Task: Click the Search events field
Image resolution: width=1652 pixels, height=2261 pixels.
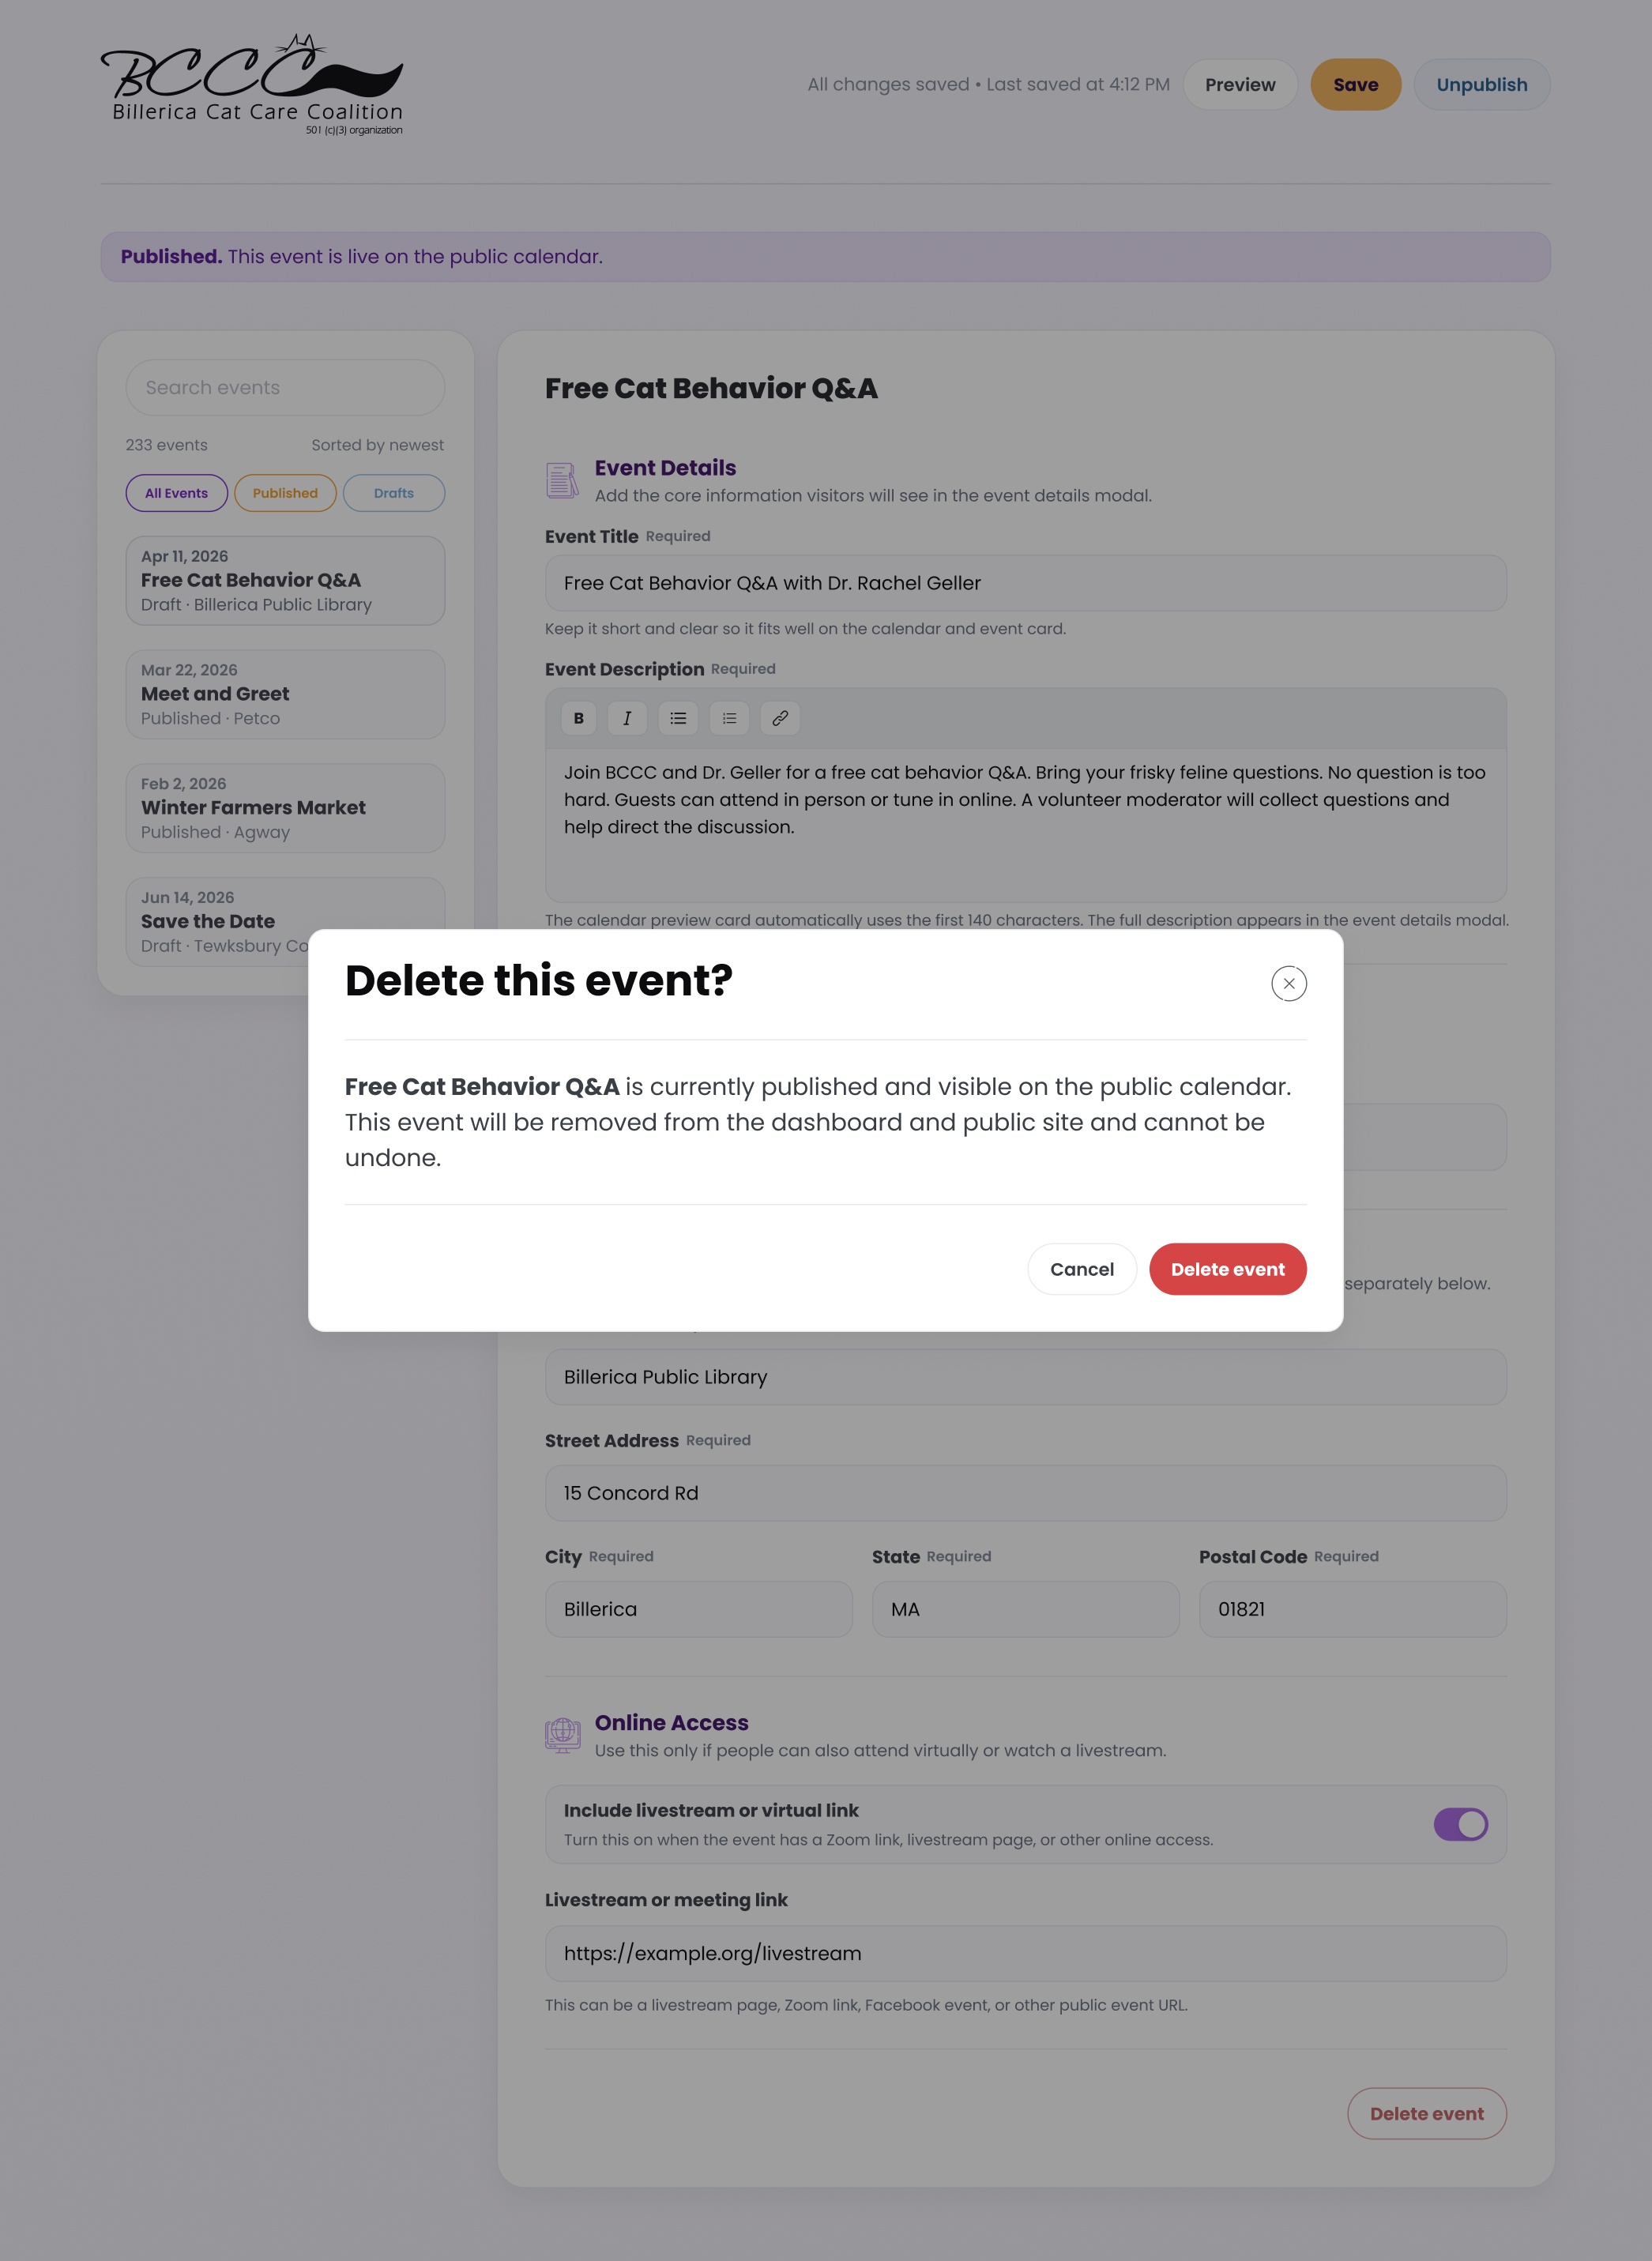Action: [285, 387]
